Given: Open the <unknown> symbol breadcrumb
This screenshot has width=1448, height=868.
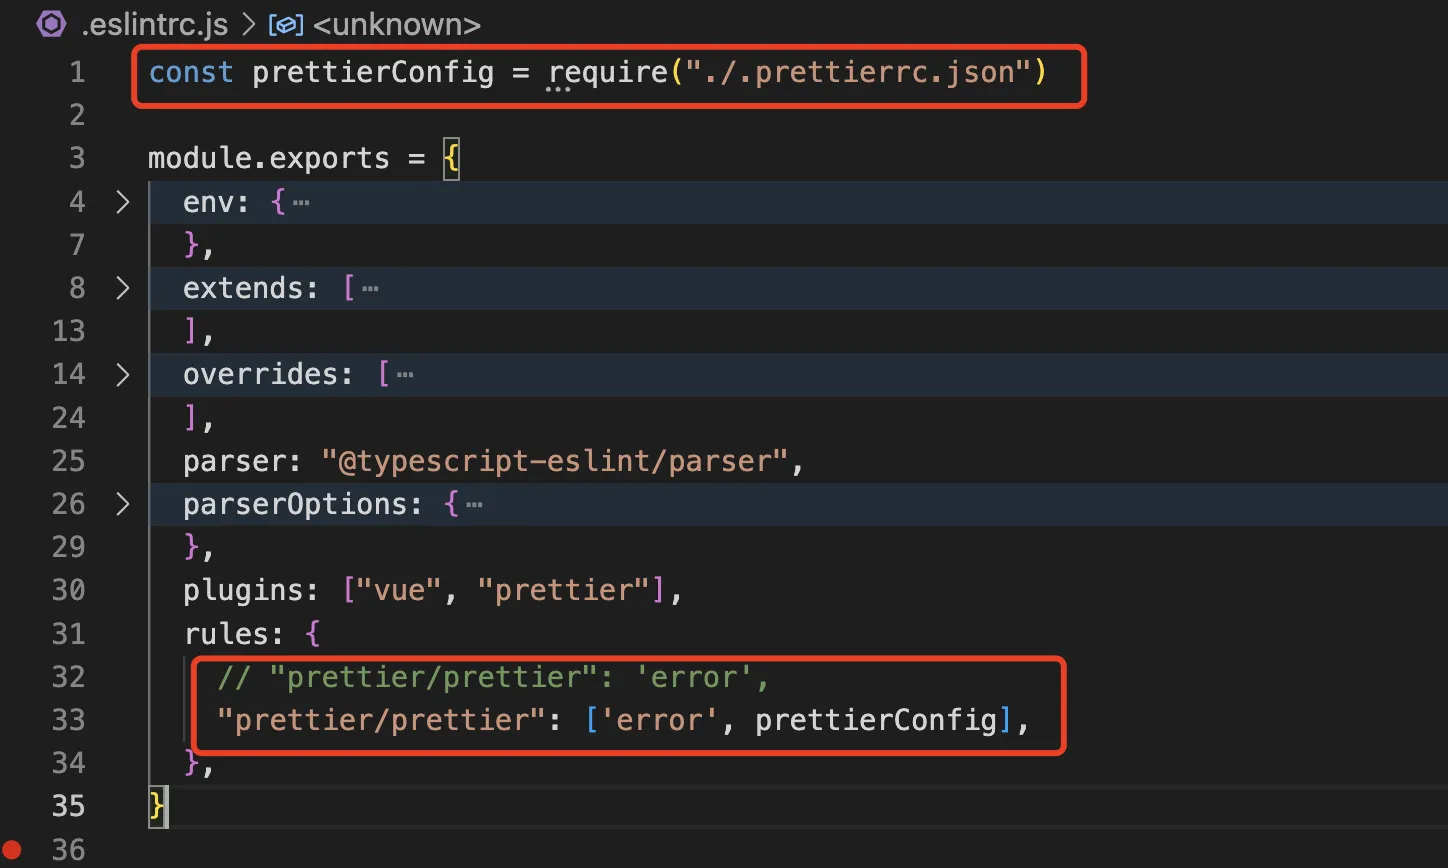Looking at the screenshot, I should click(x=397, y=25).
